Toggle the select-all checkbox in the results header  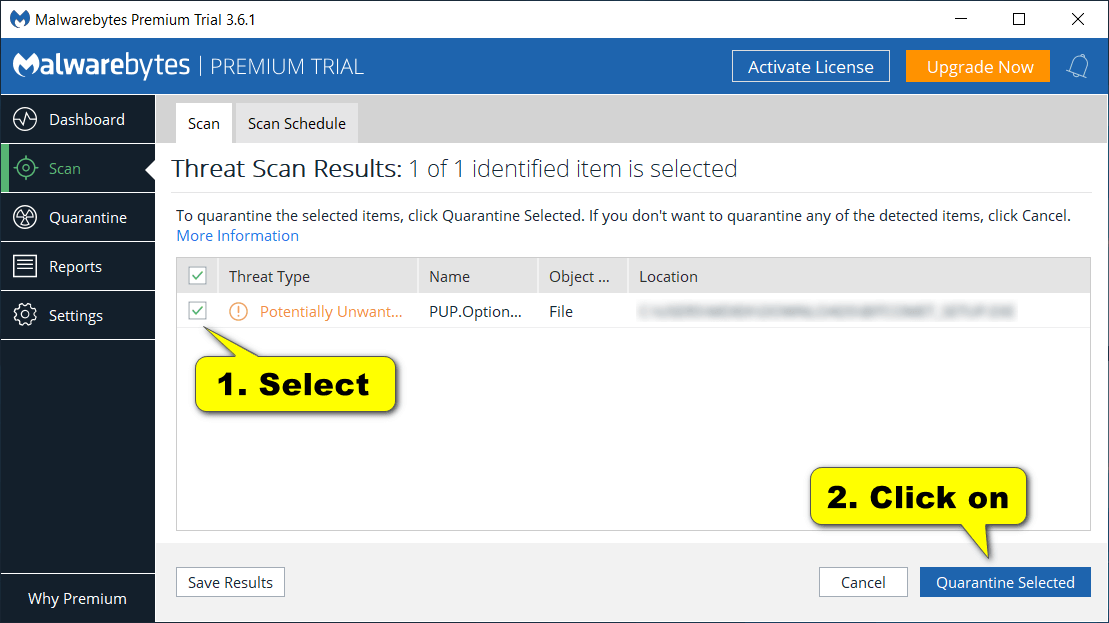tap(197, 275)
